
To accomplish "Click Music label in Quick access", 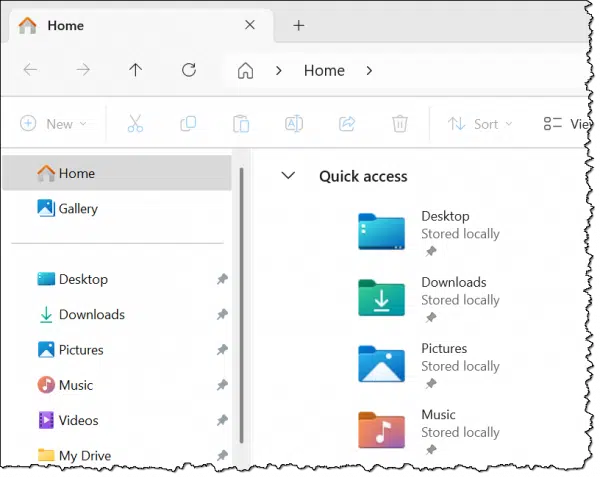I will (439, 414).
